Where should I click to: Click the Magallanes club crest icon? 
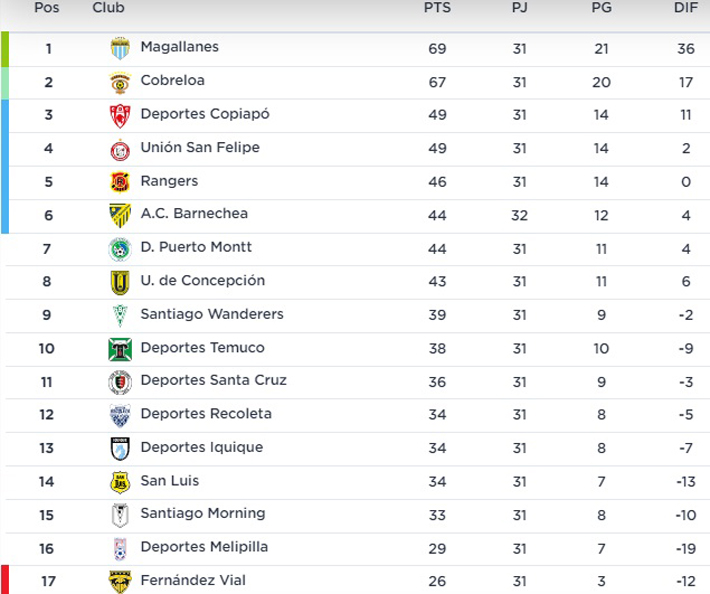120,48
